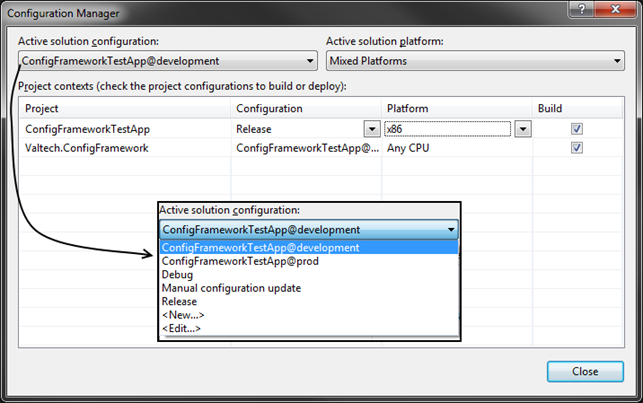Choose Manual configuration update option
Image resolution: width=643 pixels, height=403 pixels.
pyautogui.click(x=231, y=288)
